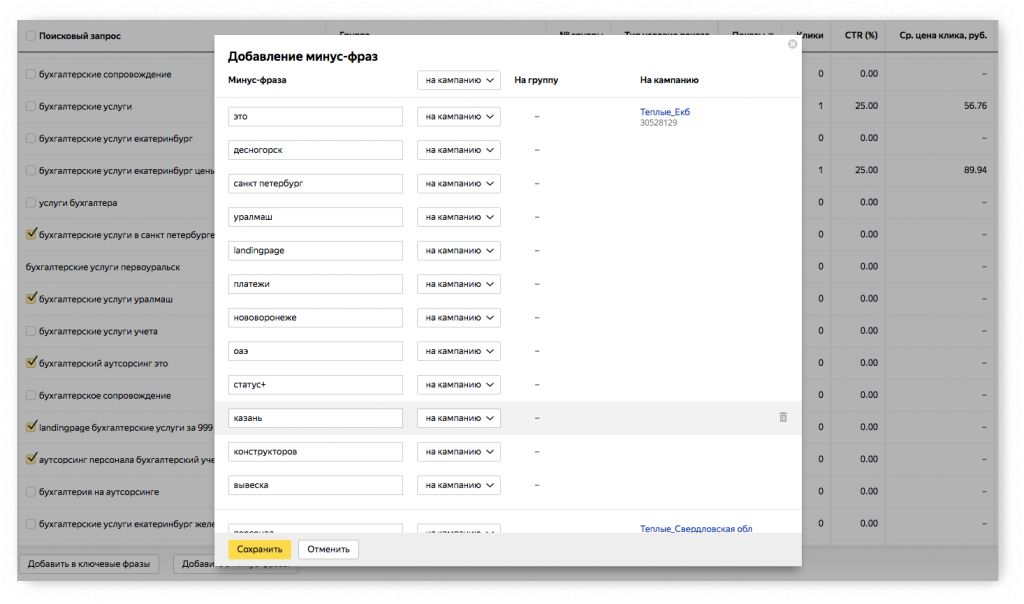Uncheck бухгалтерские услуги уралмаш
This screenshot has width=1024, height=604.
pos(31,298)
